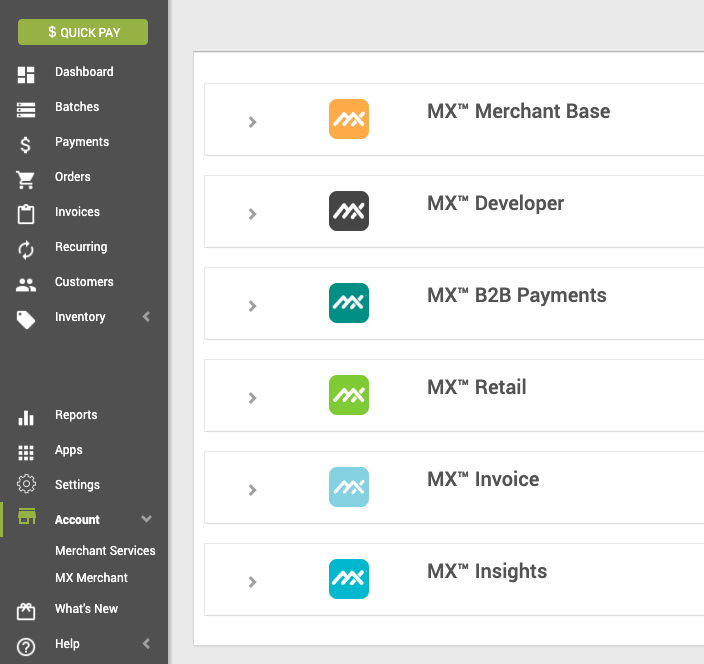
Task: Expand the MX Developer row chevron
Action: [x=252, y=214]
